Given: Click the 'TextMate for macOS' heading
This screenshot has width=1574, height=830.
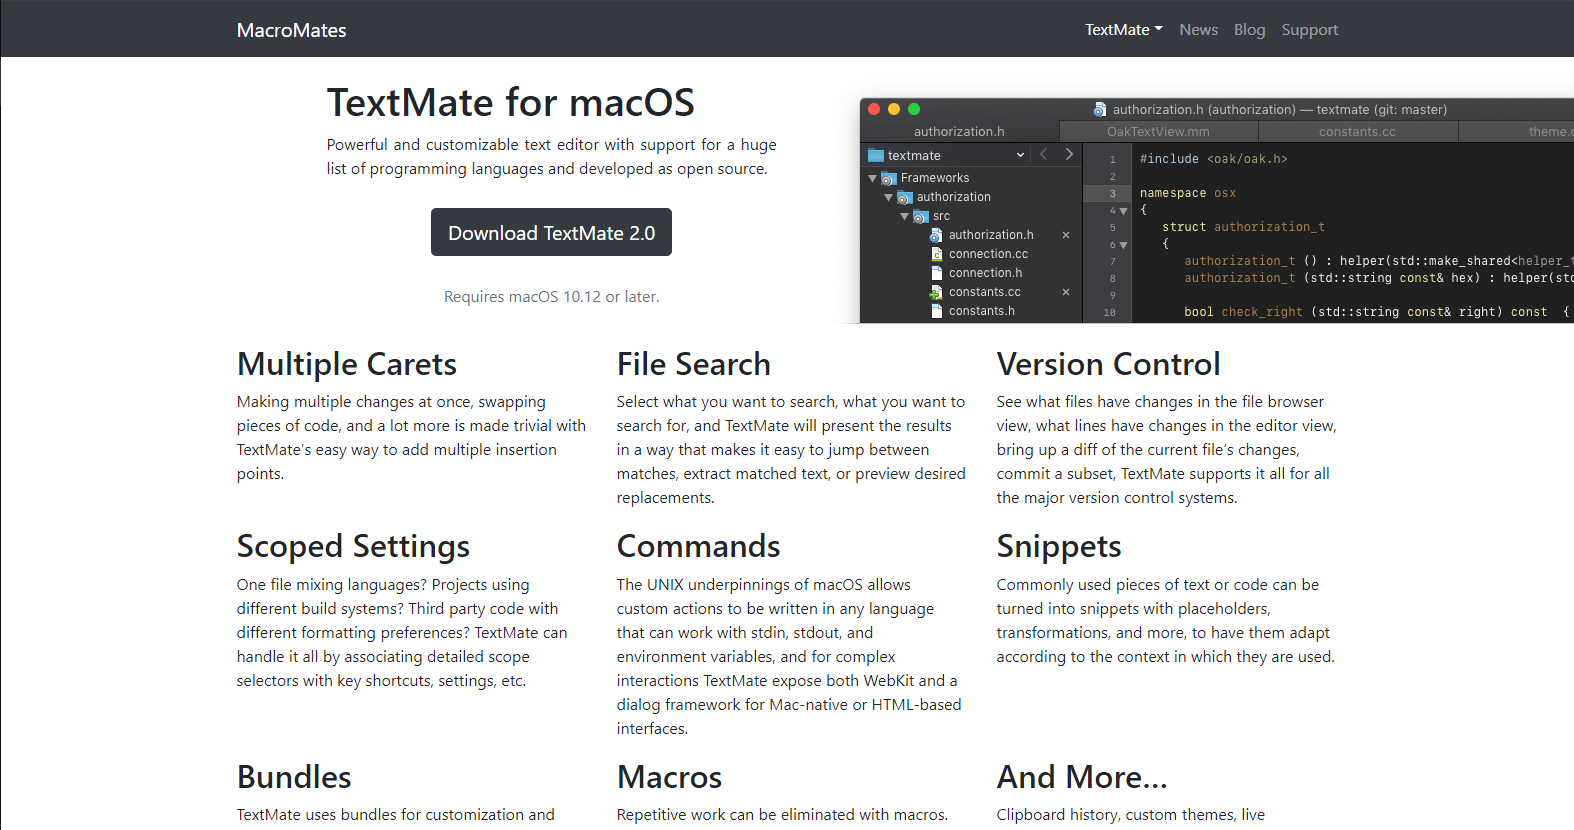Looking at the screenshot, I should click(511, 102).
